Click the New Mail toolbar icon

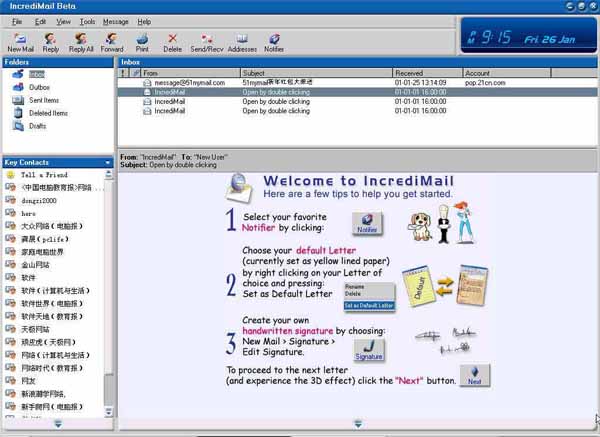(x=20, y=42)
